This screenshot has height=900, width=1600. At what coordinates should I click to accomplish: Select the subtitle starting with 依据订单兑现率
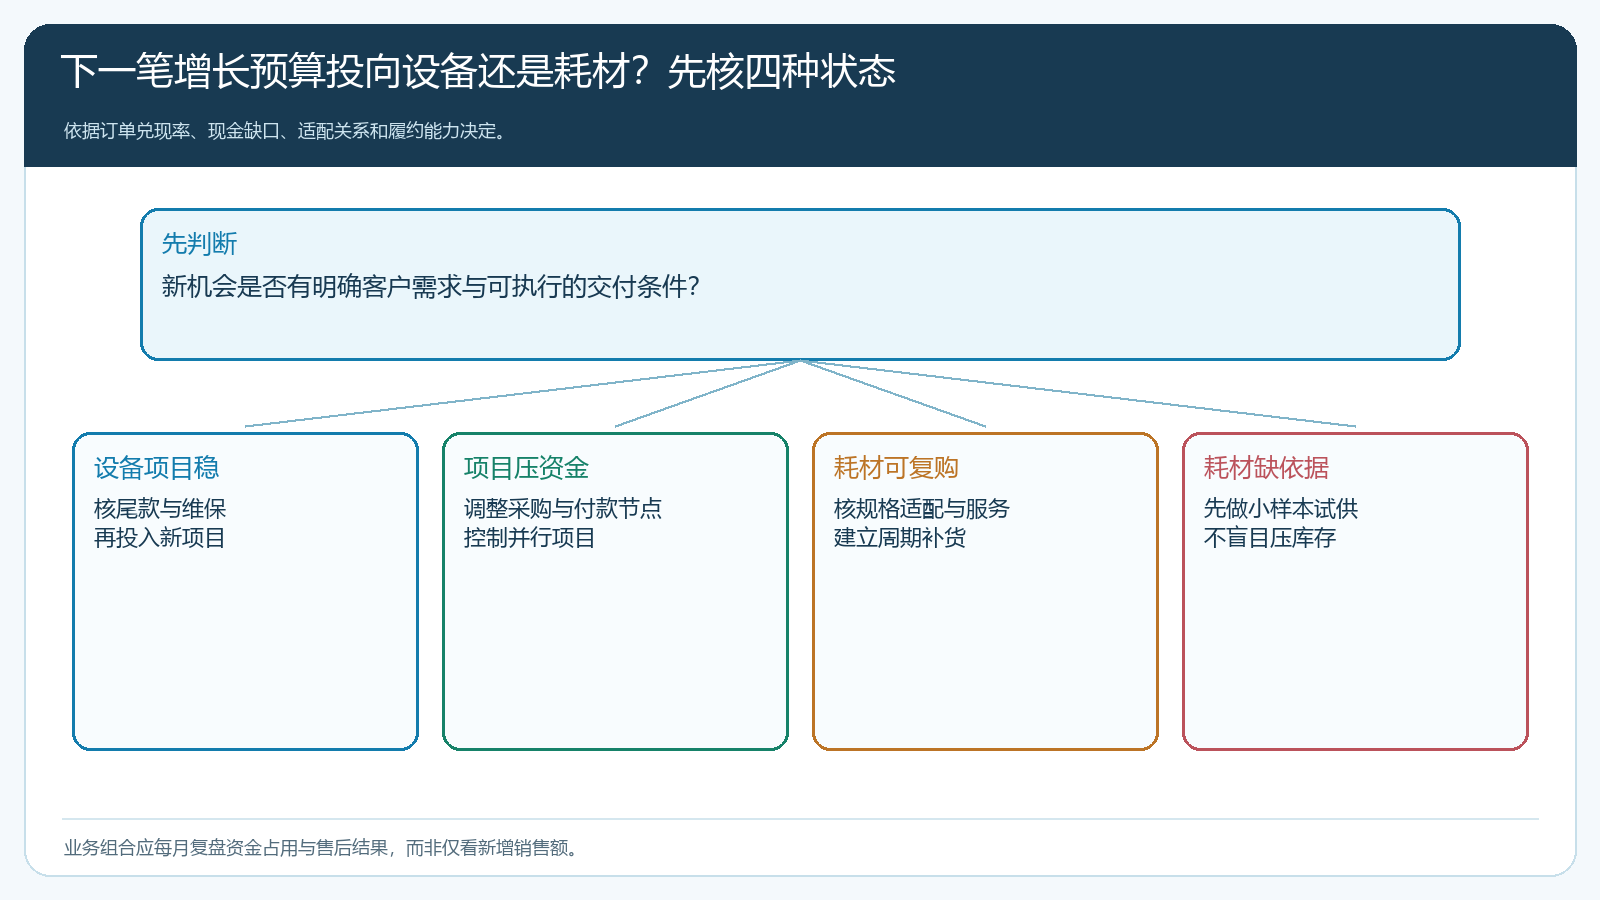[x=288, y=131]
